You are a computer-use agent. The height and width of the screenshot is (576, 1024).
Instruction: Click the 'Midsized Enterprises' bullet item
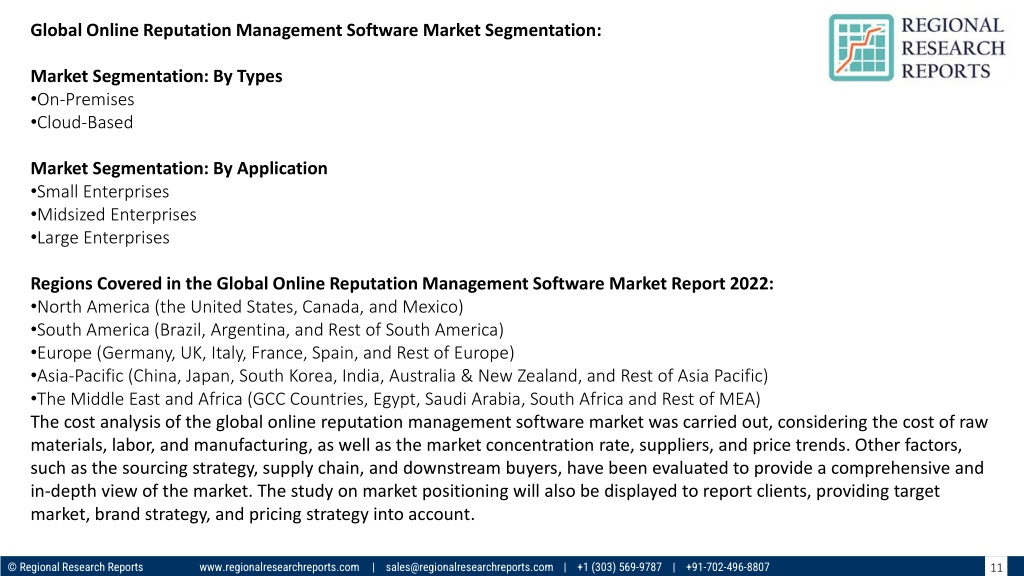pos(113,214)
